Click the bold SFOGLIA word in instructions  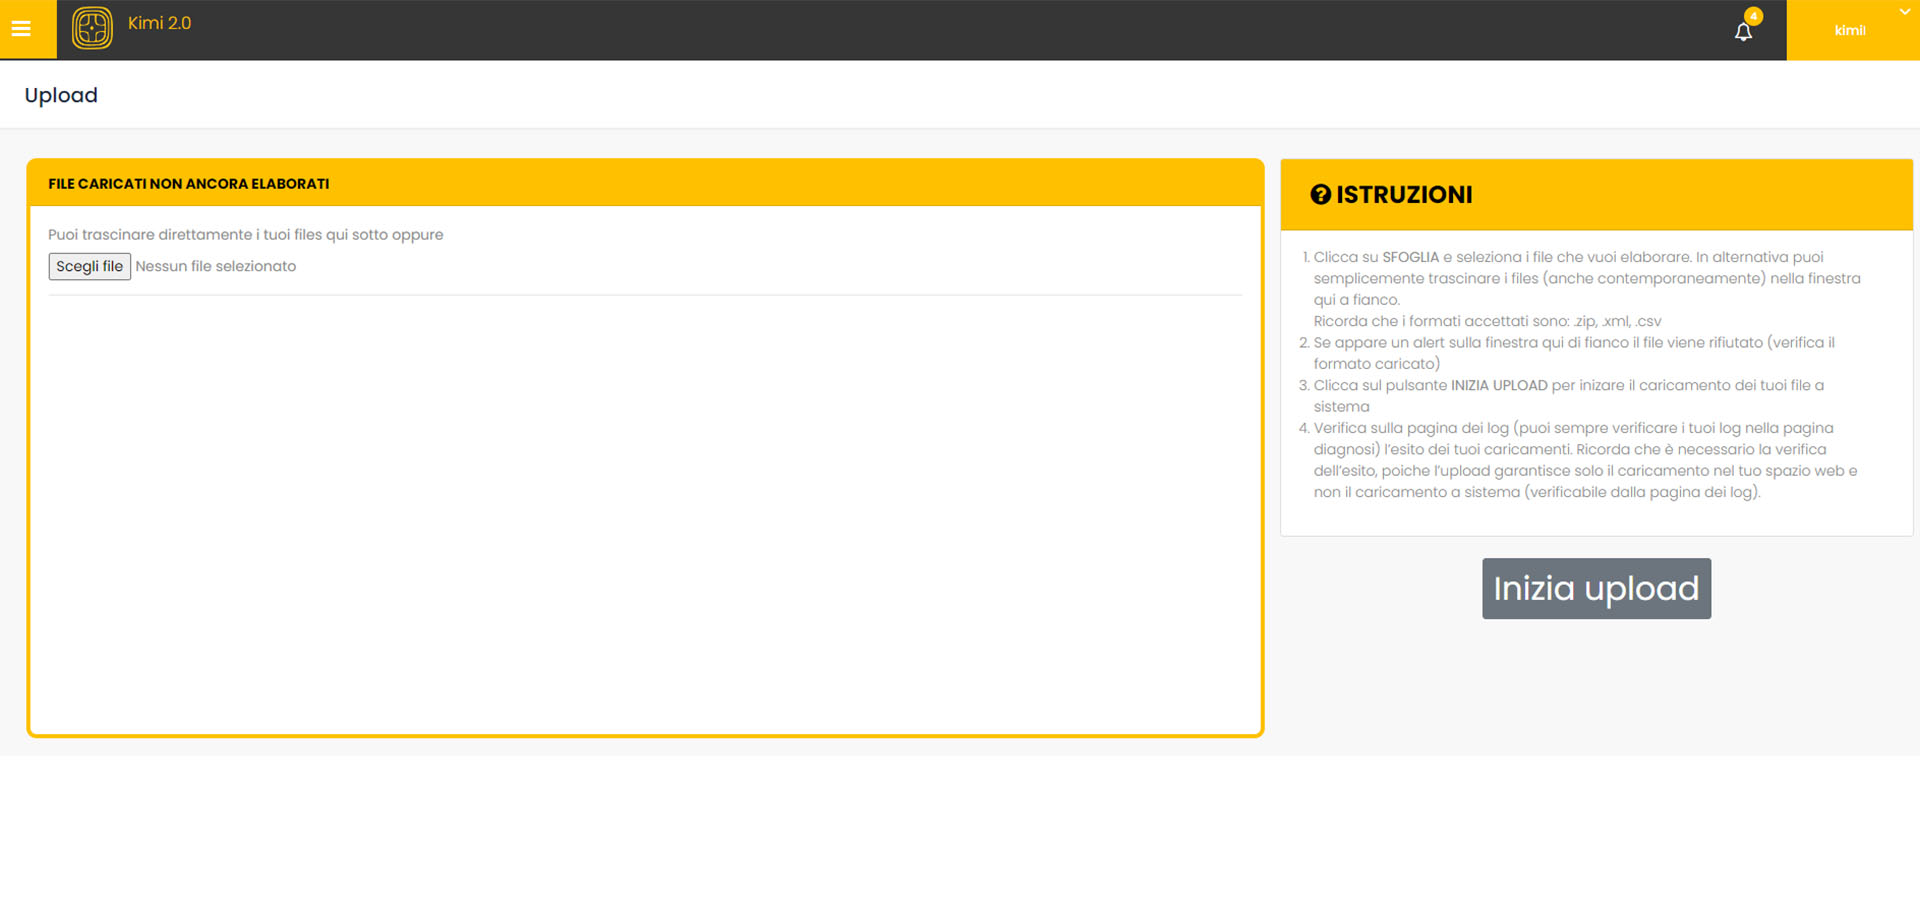(1410, 257)
